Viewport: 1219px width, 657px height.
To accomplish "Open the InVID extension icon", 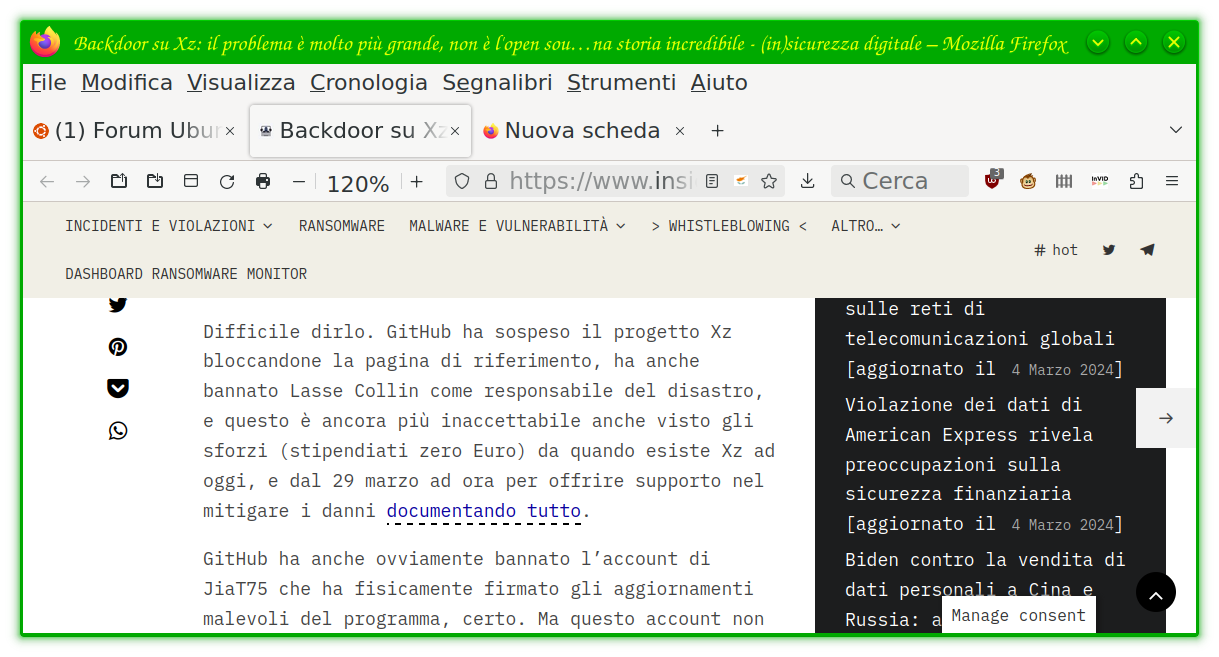I will coord(1100,181).
